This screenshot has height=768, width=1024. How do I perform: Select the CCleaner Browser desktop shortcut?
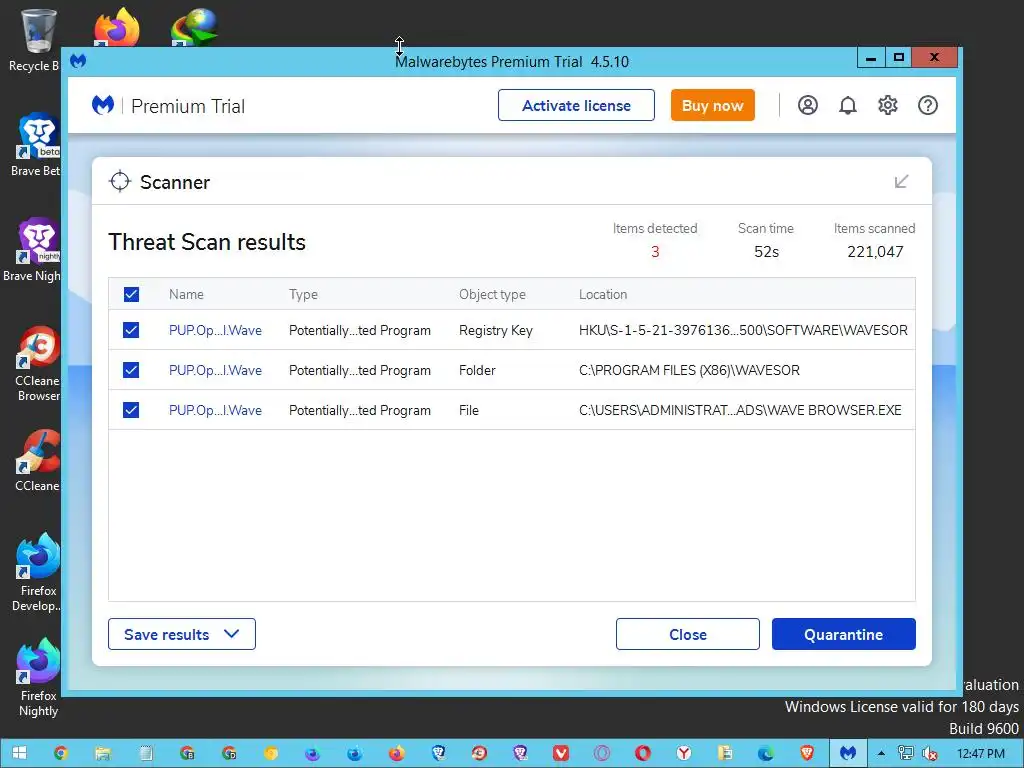tap(38, 363)
